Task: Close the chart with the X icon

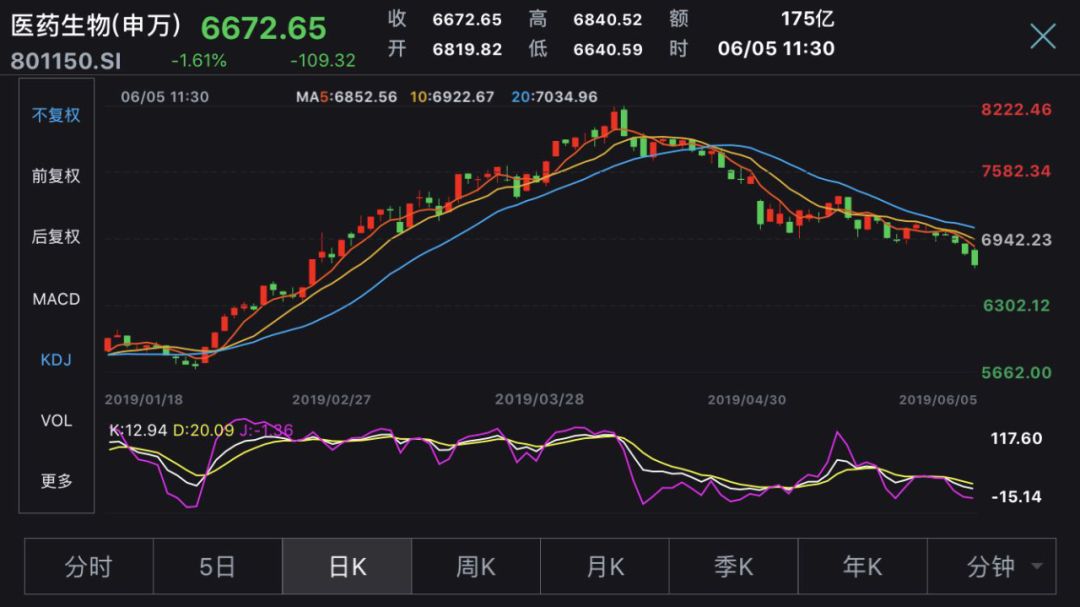Action: (1043, 37)
